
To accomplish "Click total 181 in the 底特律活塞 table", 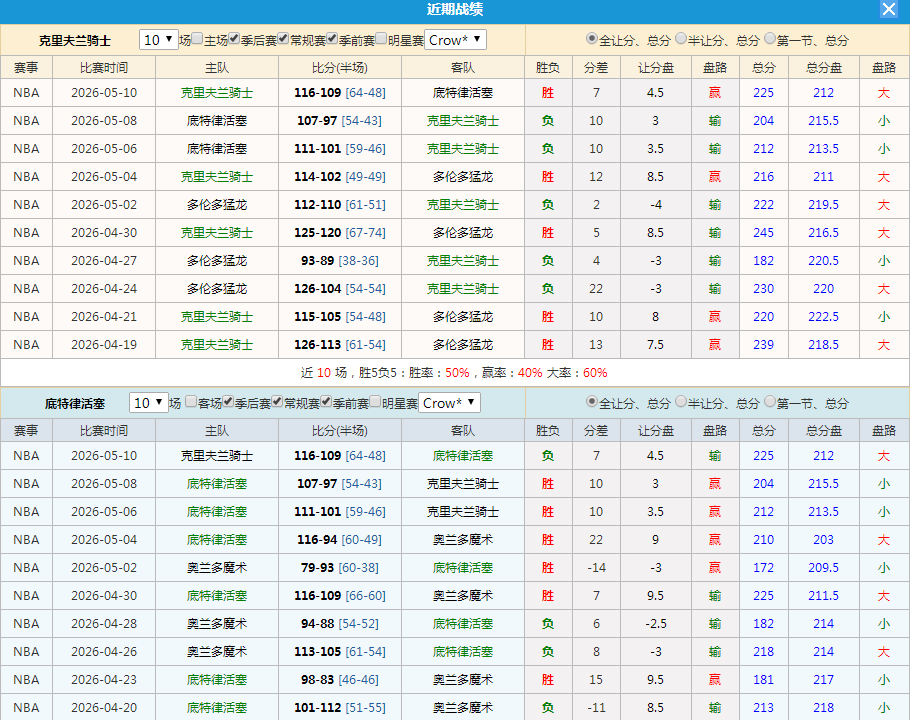I will 763,679.
